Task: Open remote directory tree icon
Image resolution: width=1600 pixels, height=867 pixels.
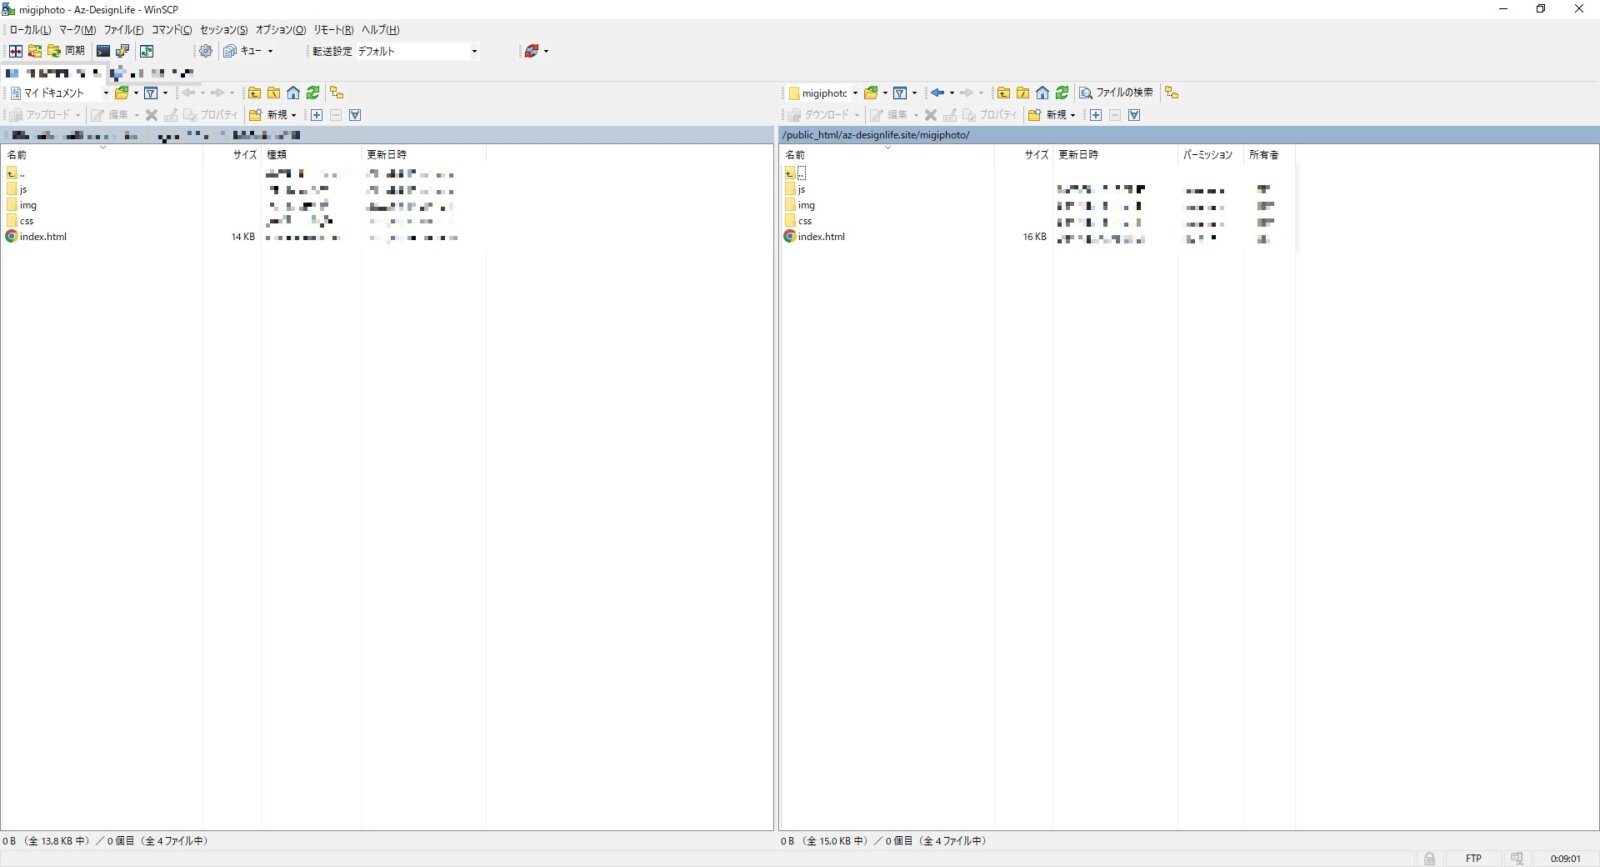Action: pyautogui.click(x=1171, y=93)
